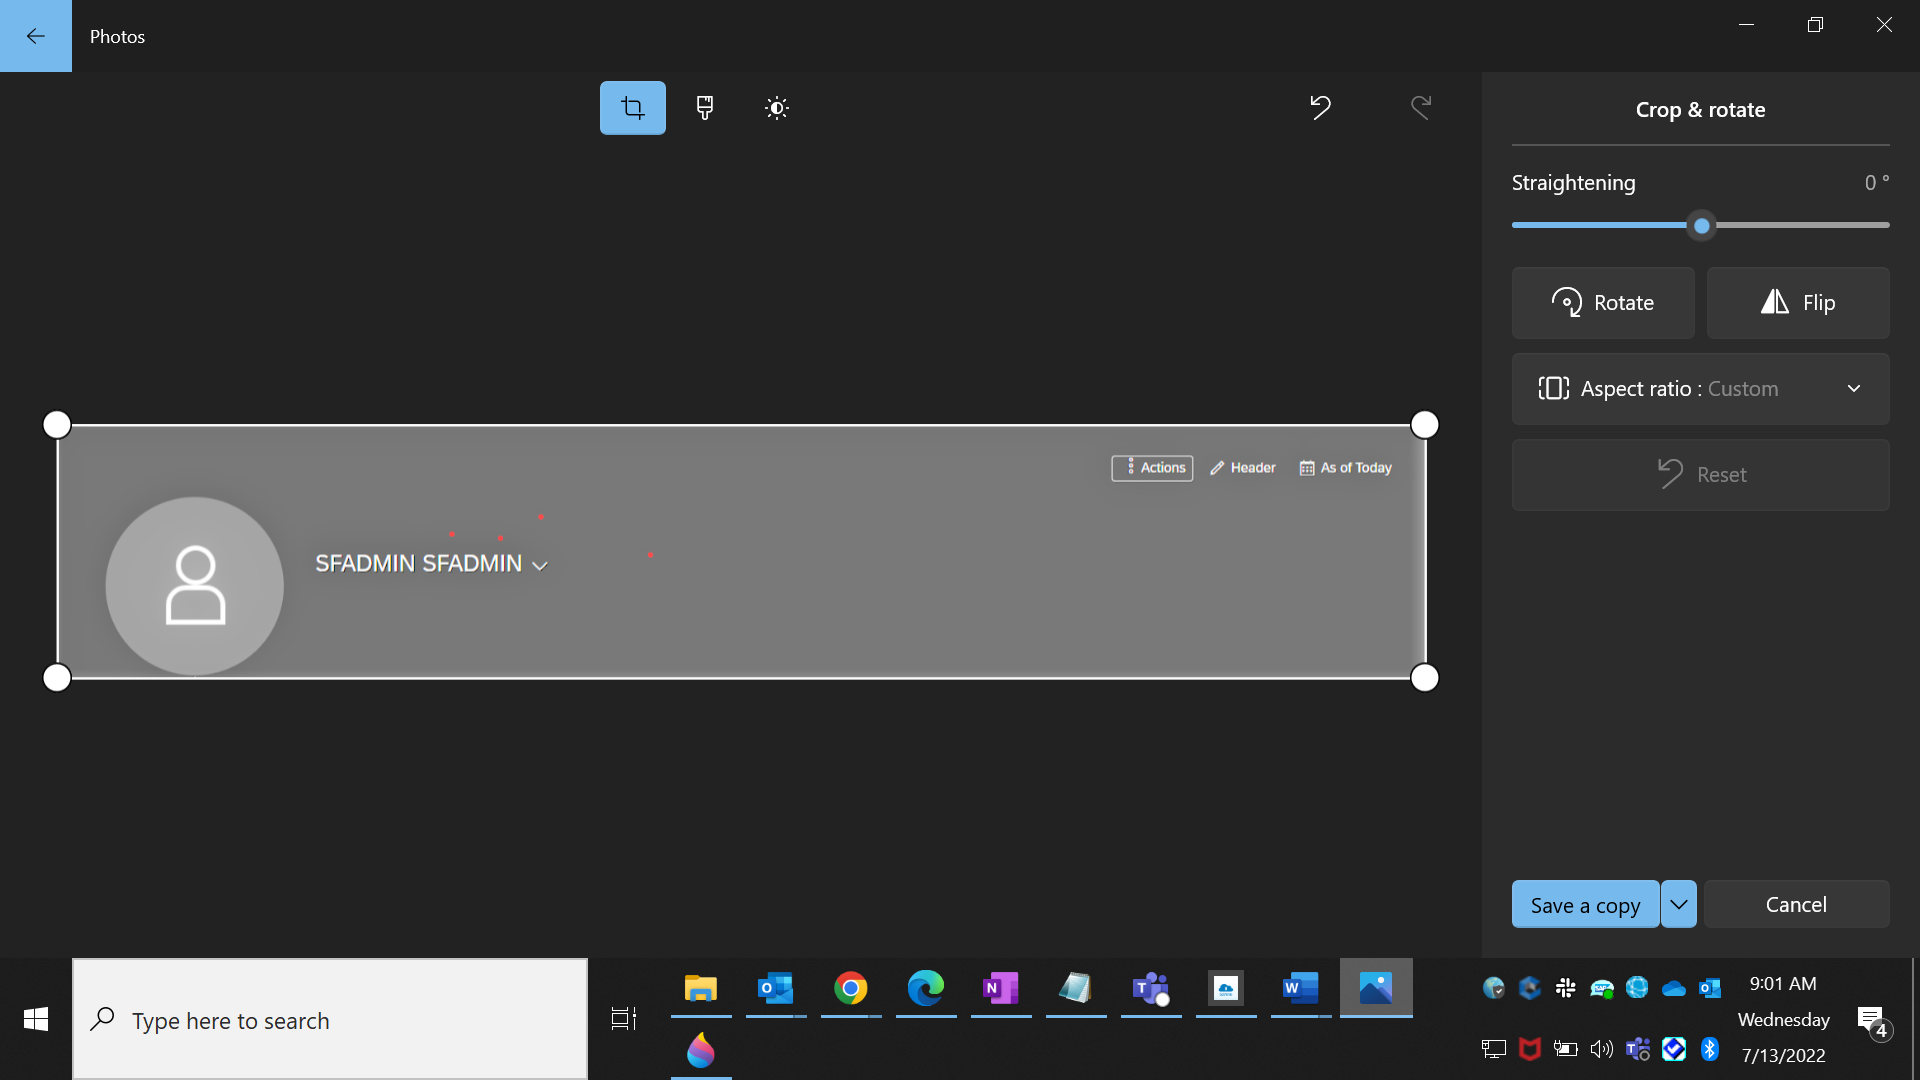Screen dimensions: 1920x1080
Task: Rotate the image 90 degrees
Action: click(1603, 303)
